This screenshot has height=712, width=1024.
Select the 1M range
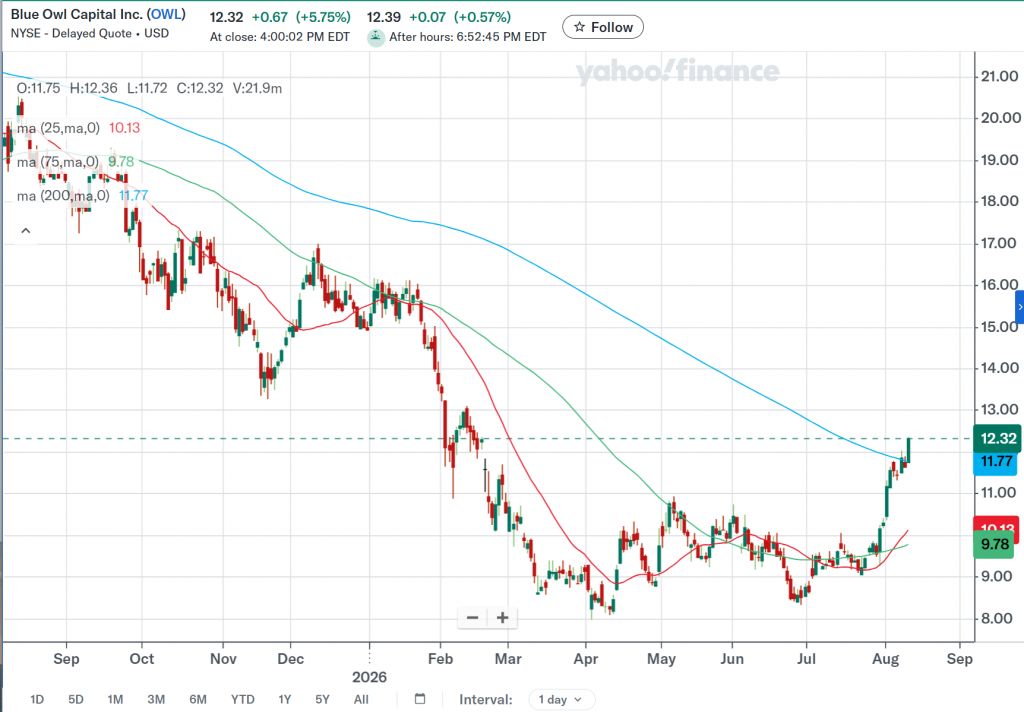click(115, 700)
